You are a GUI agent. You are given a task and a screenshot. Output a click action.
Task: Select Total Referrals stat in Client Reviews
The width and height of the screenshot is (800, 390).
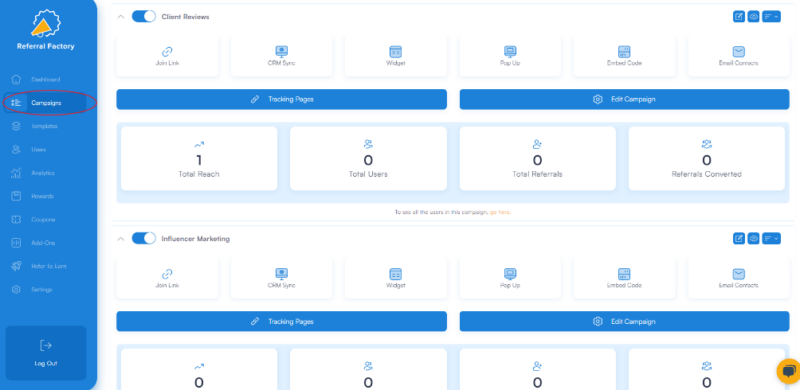click(537, 159)
